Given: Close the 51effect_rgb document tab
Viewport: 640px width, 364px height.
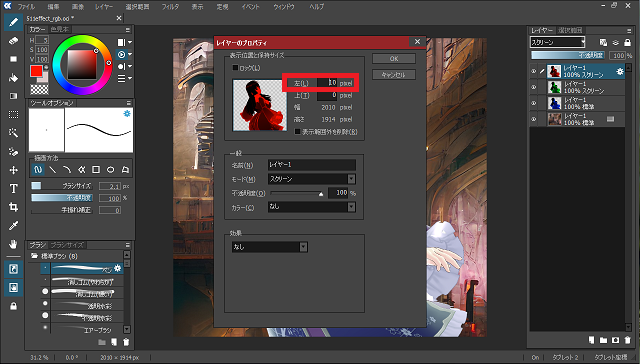Looking at the screenshot, I should pos(119,18).
